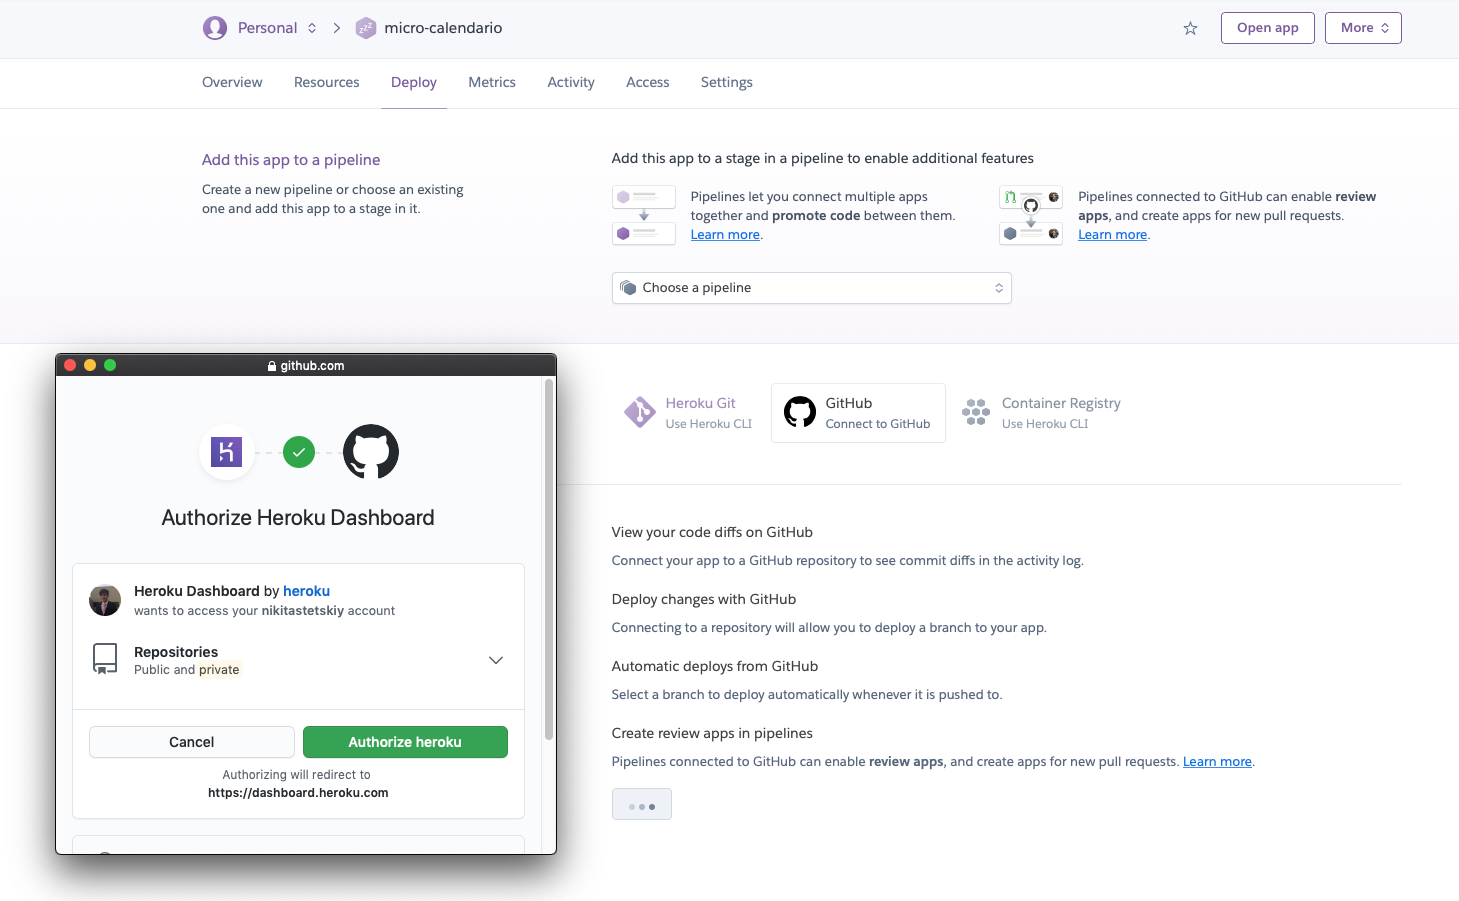Click the Personal account avatar icon
The image size is (1459, 901).
pos(215,28)
